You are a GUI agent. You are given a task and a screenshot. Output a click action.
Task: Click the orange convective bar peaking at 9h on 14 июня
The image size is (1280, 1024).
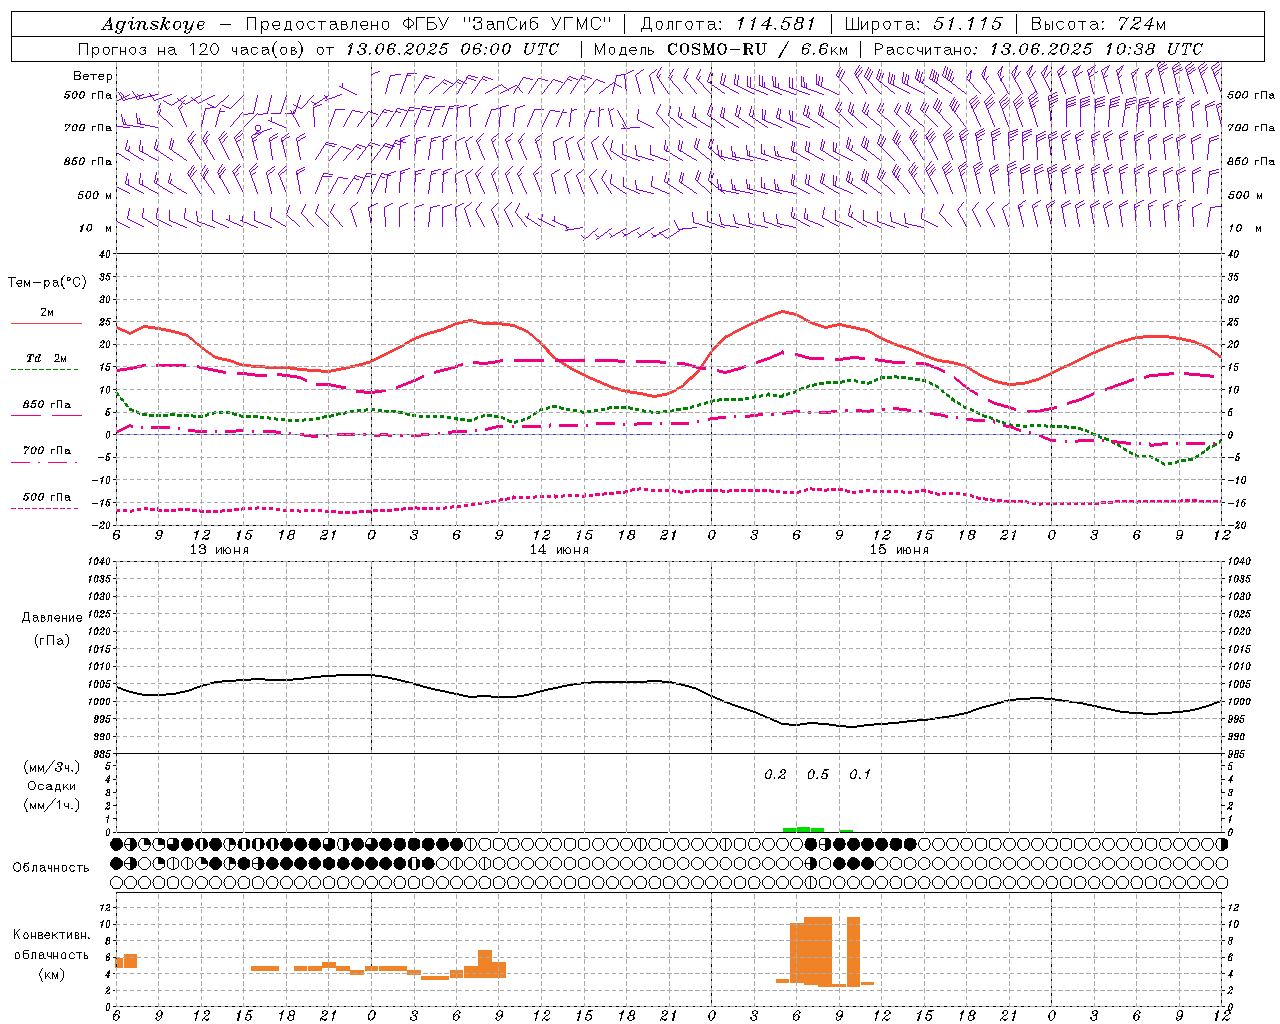pyautogui.click(x=485, y=963)
